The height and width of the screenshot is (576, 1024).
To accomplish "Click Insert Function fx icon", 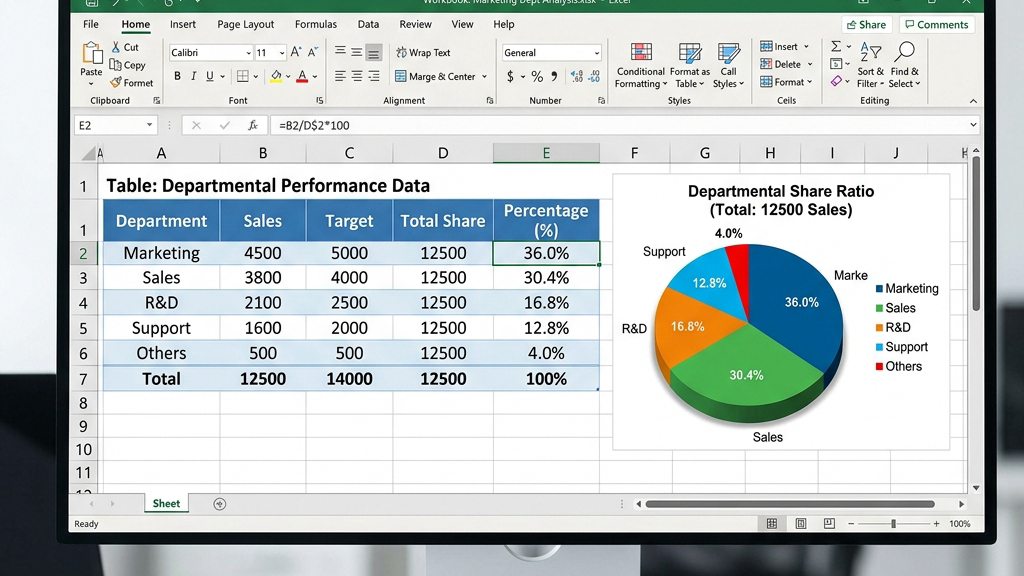I will 253,125.
